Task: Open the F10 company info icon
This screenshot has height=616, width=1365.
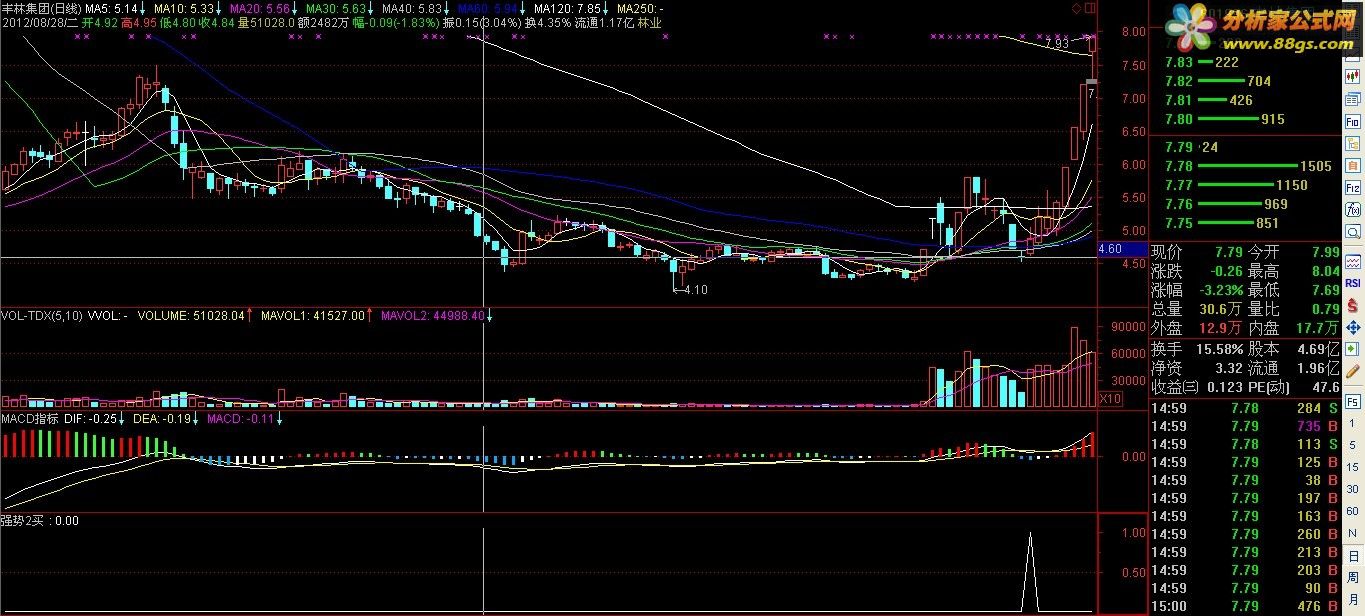Action: 1353,120
